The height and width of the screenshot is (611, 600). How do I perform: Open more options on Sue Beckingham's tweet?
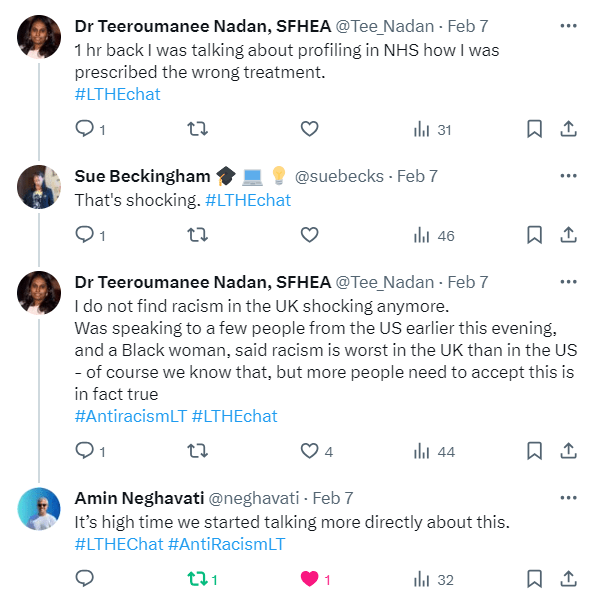(x=568, y=176)
